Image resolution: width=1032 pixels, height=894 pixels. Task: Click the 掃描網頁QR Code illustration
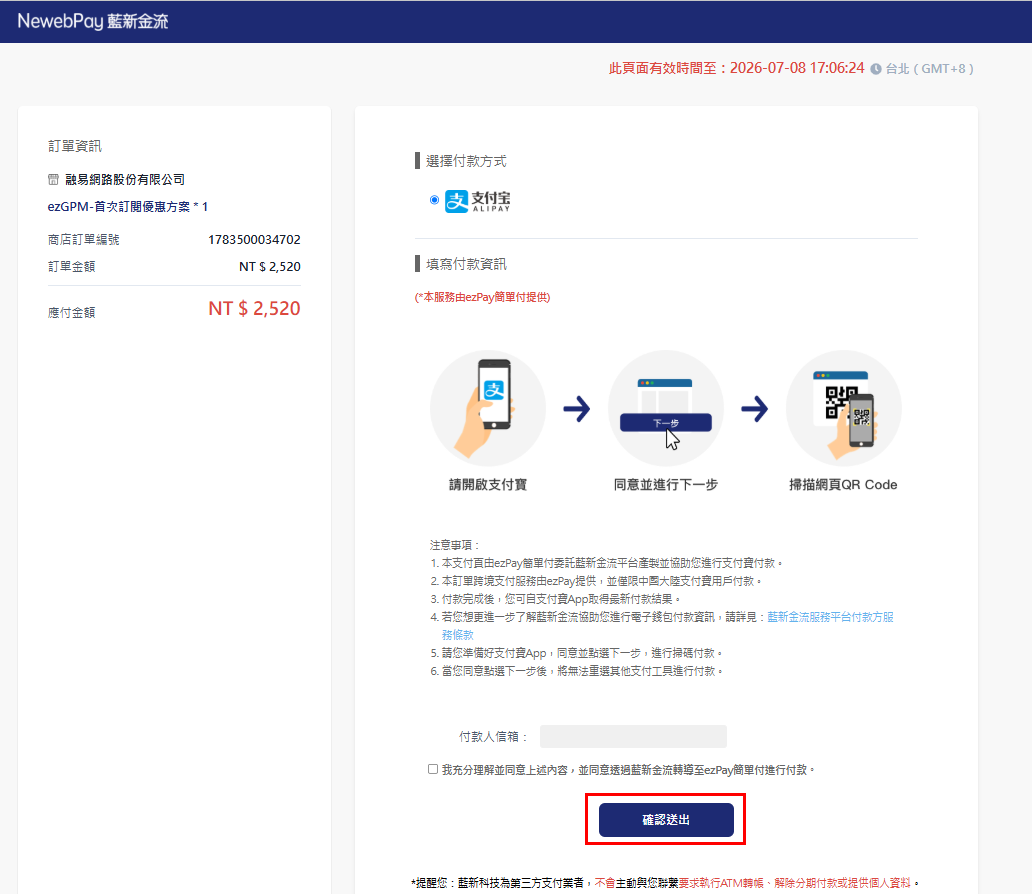[x=844, y=408]
